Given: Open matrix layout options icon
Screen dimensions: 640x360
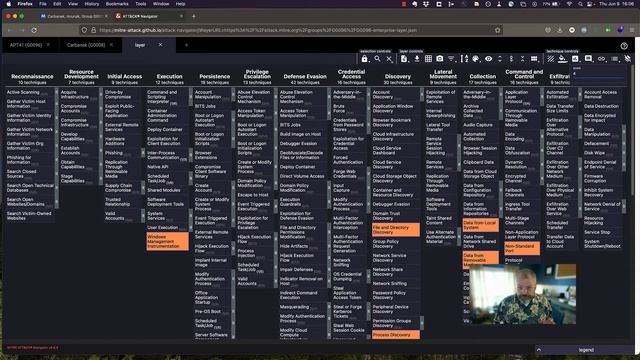Looking at the screenshot, I should (x=534, y=59).
